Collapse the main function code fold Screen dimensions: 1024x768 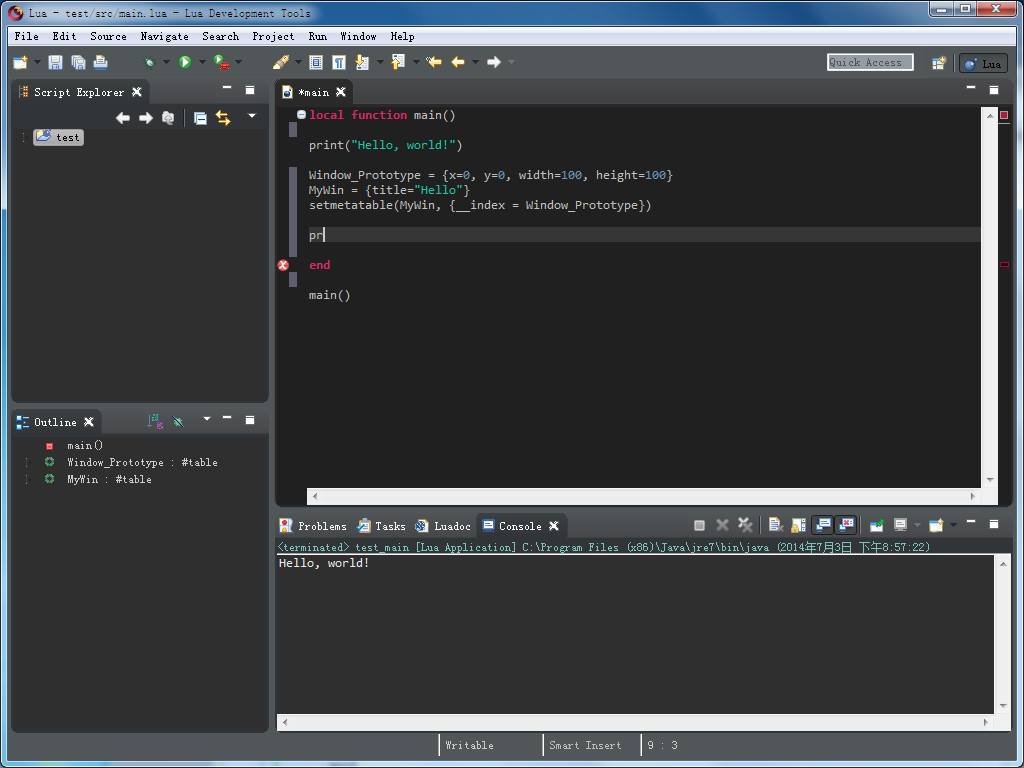(301, 115)
